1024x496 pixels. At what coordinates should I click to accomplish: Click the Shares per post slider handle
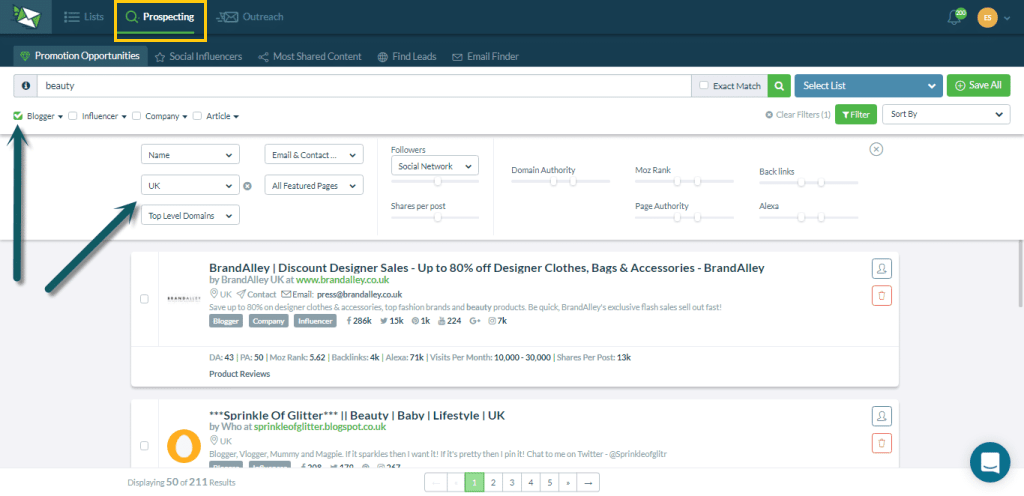click(438, 217)
